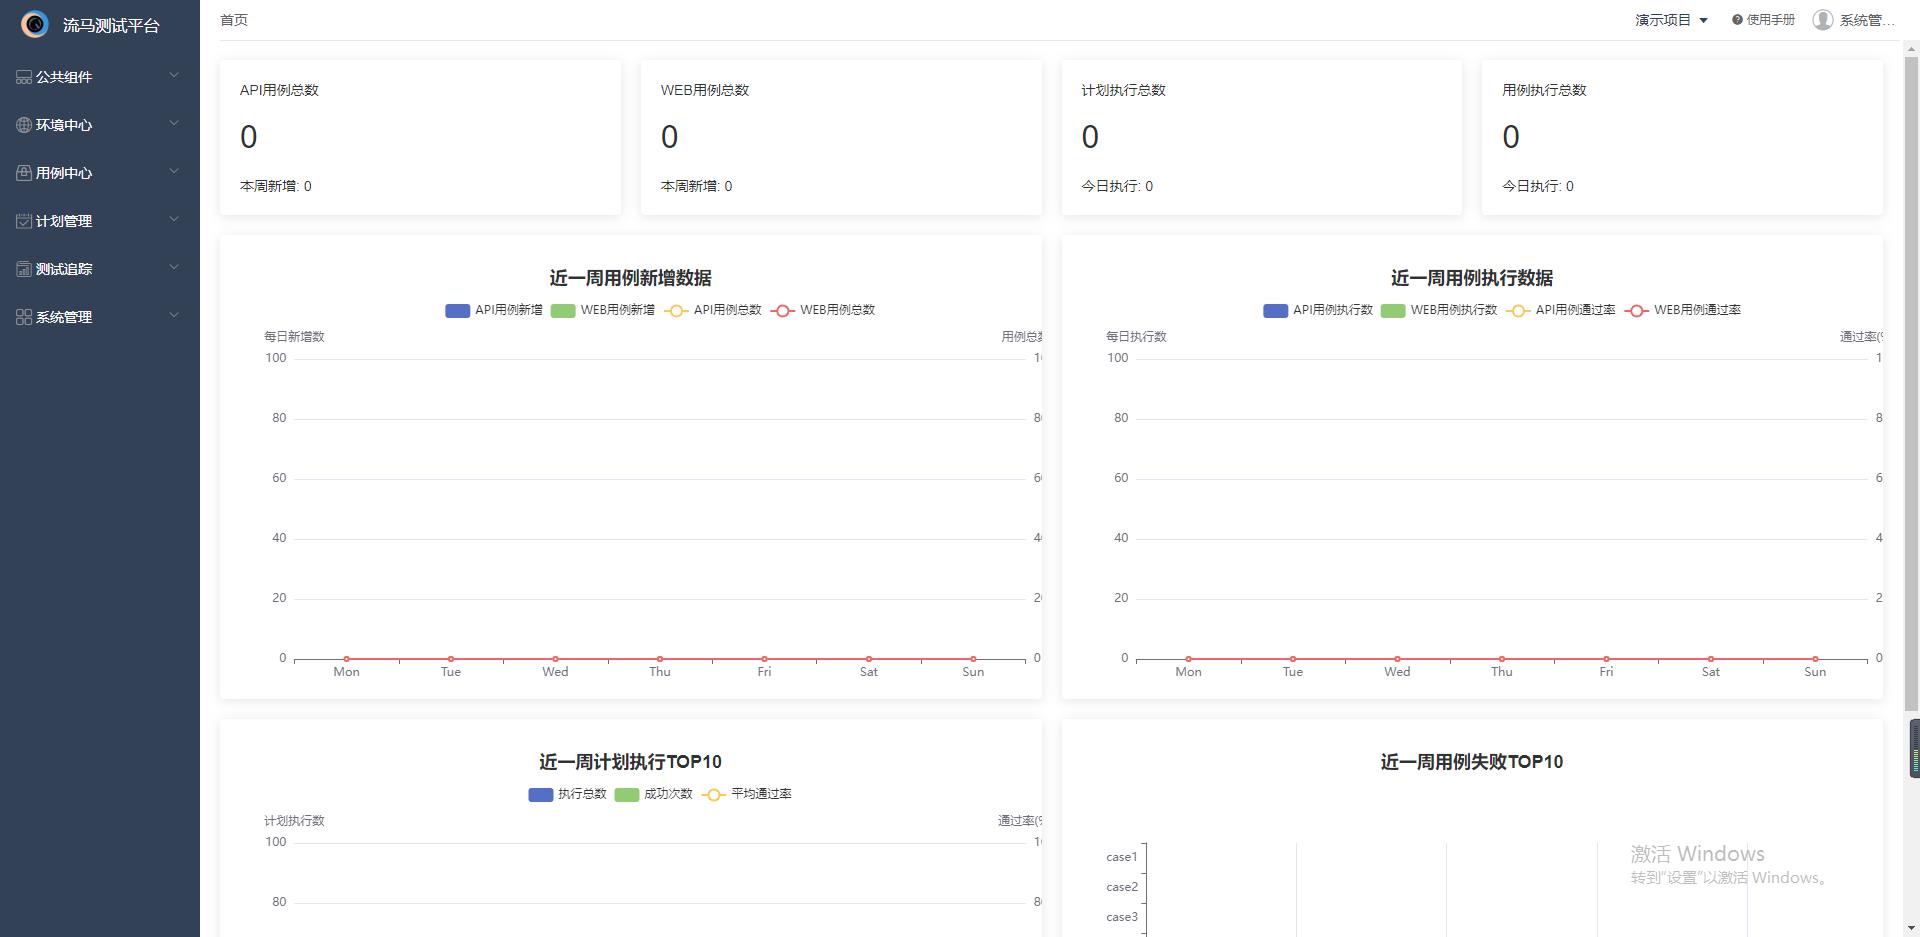Open the 公共组件 menu item
1920x937 pixels.
[x=100, y=77]
